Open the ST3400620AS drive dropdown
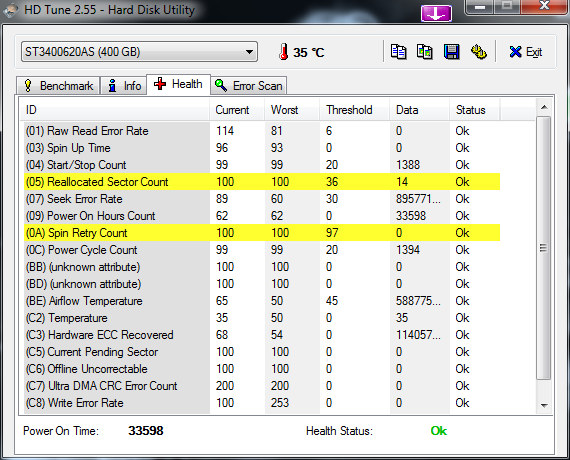 (x=139, y=52)
